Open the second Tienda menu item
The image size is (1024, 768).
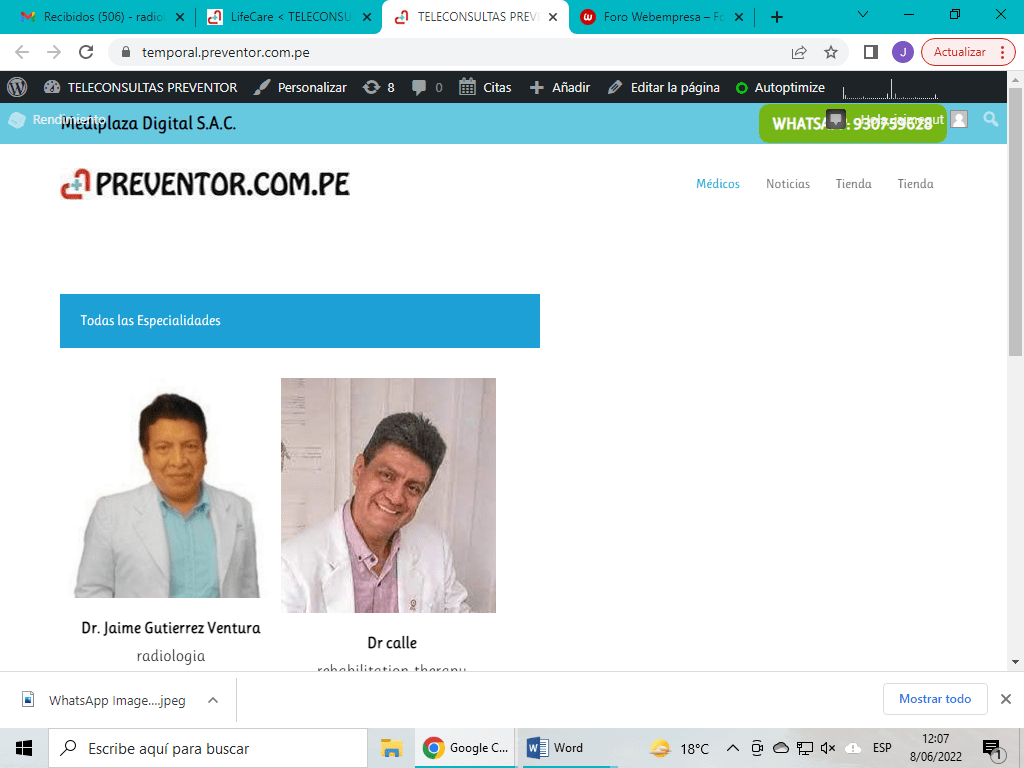tap(915, 184)
